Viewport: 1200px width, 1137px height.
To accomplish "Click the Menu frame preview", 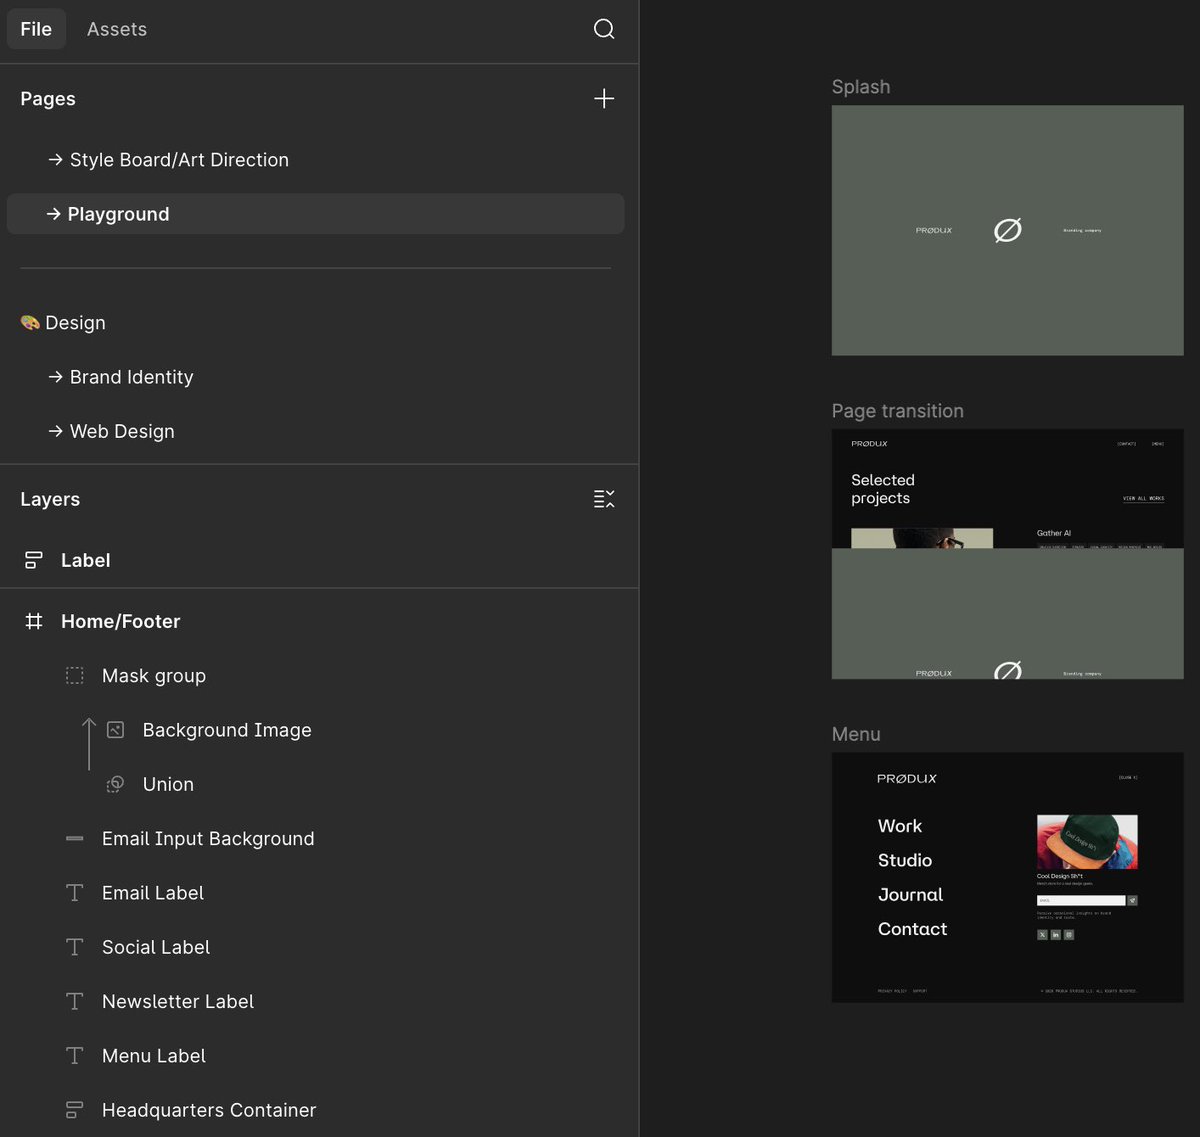I will pyautogui.click(x=1007, y=877).
